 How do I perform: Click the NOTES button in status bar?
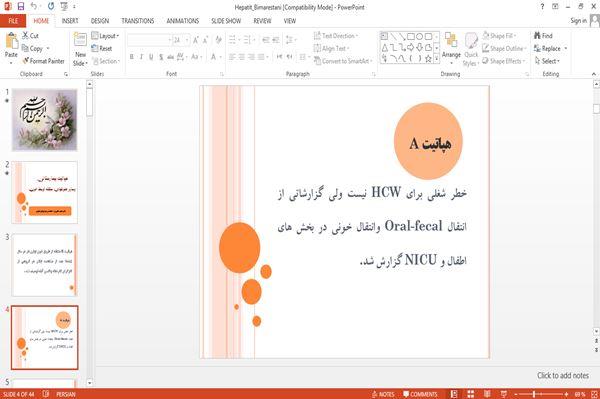tap(383, 394)
